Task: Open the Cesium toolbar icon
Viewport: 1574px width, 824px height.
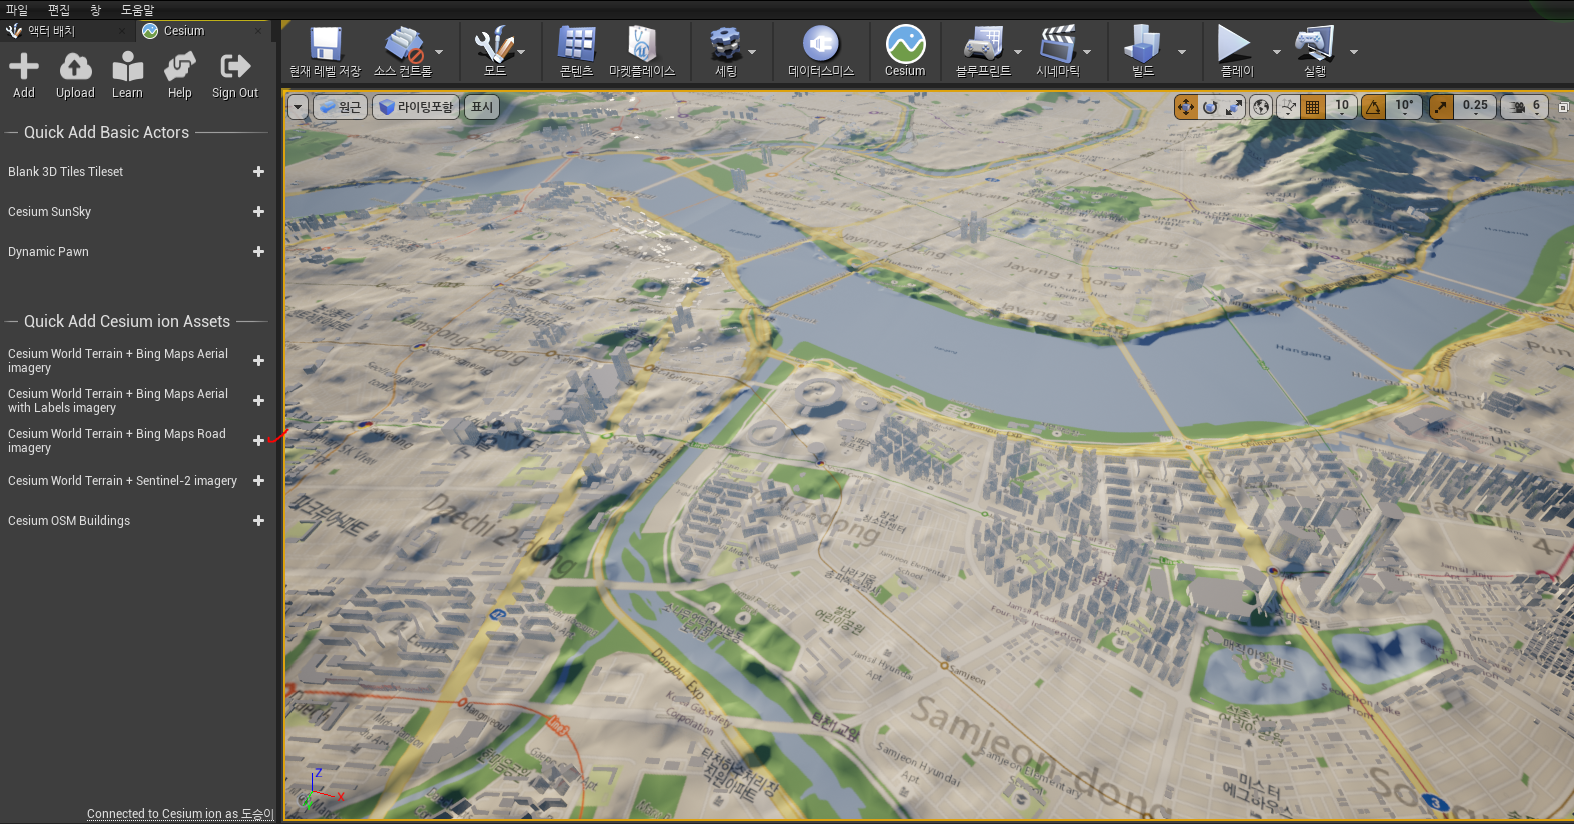Action: pyautogui.click(x=905, y=52)
